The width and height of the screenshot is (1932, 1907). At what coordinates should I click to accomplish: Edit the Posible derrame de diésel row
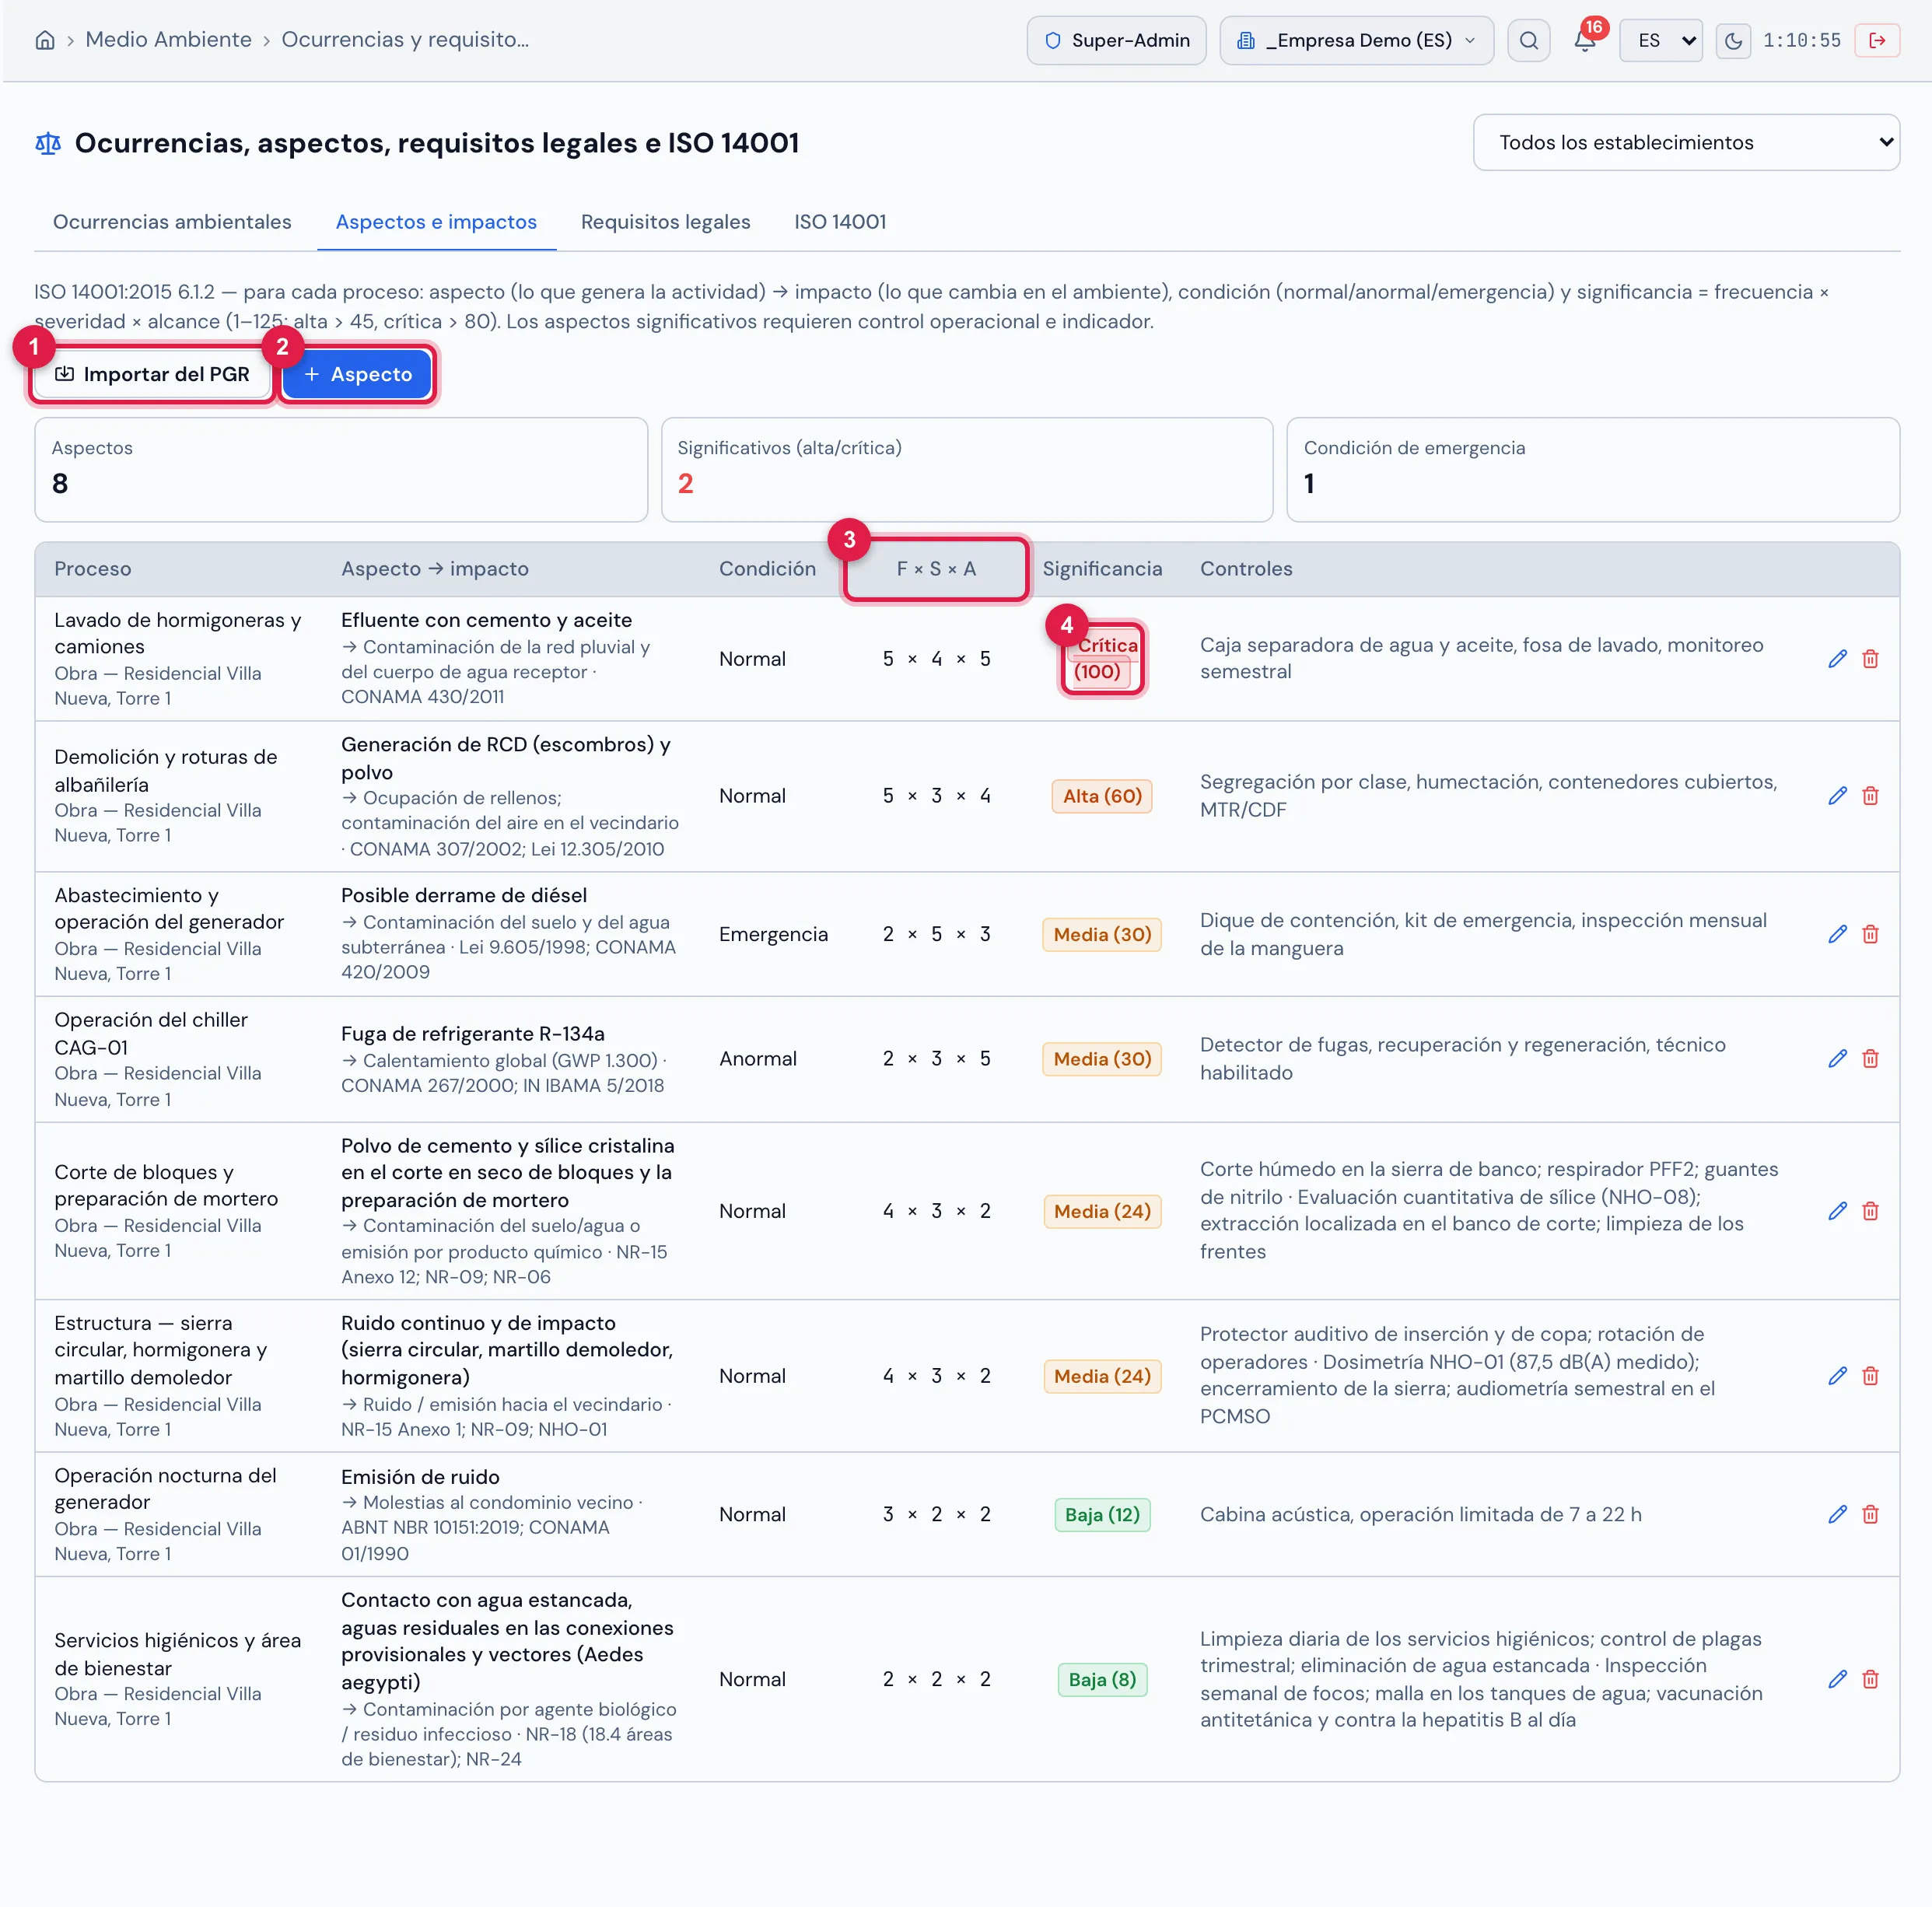click(x=1837, y=934)
